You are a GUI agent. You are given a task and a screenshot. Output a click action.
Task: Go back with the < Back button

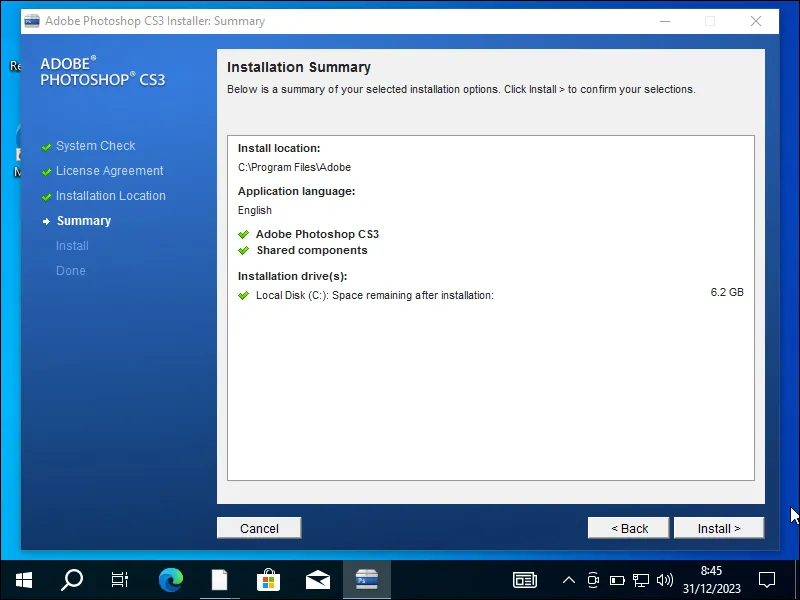pos(629,528)
